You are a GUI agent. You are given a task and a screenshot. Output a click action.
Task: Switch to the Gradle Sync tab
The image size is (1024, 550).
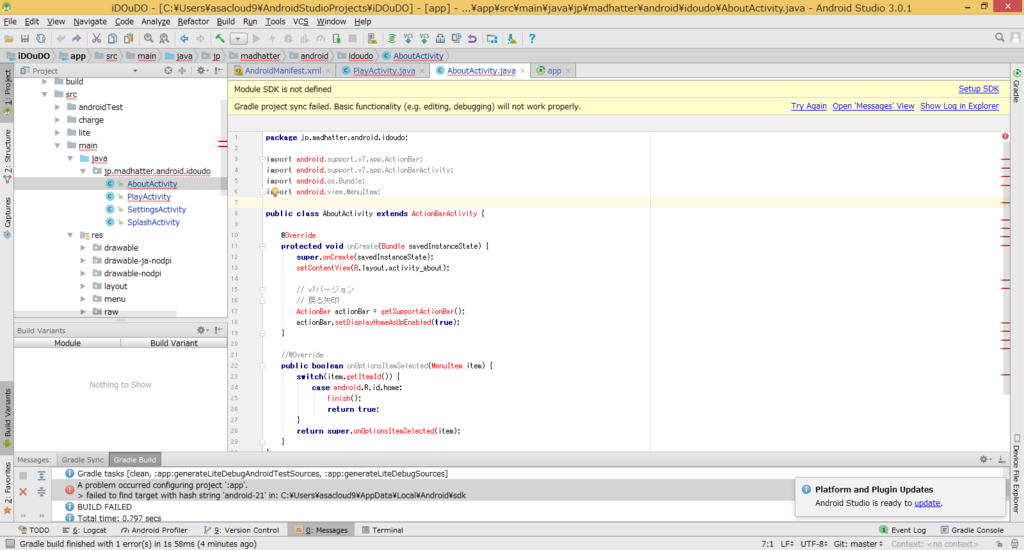(x=82, y=460)
